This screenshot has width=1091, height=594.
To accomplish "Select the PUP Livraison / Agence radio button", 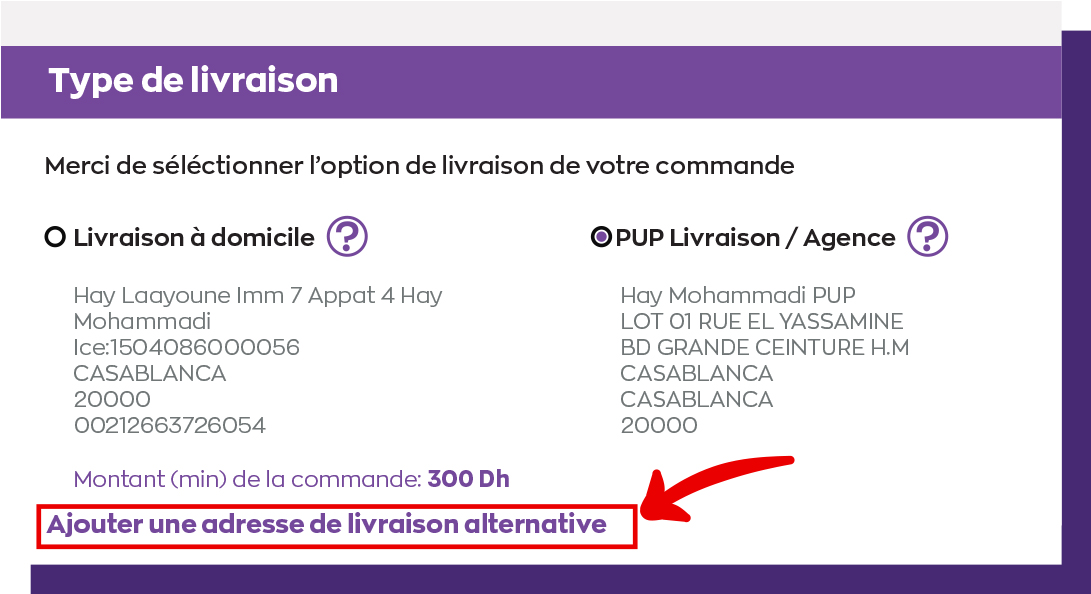I will (601, 237).
